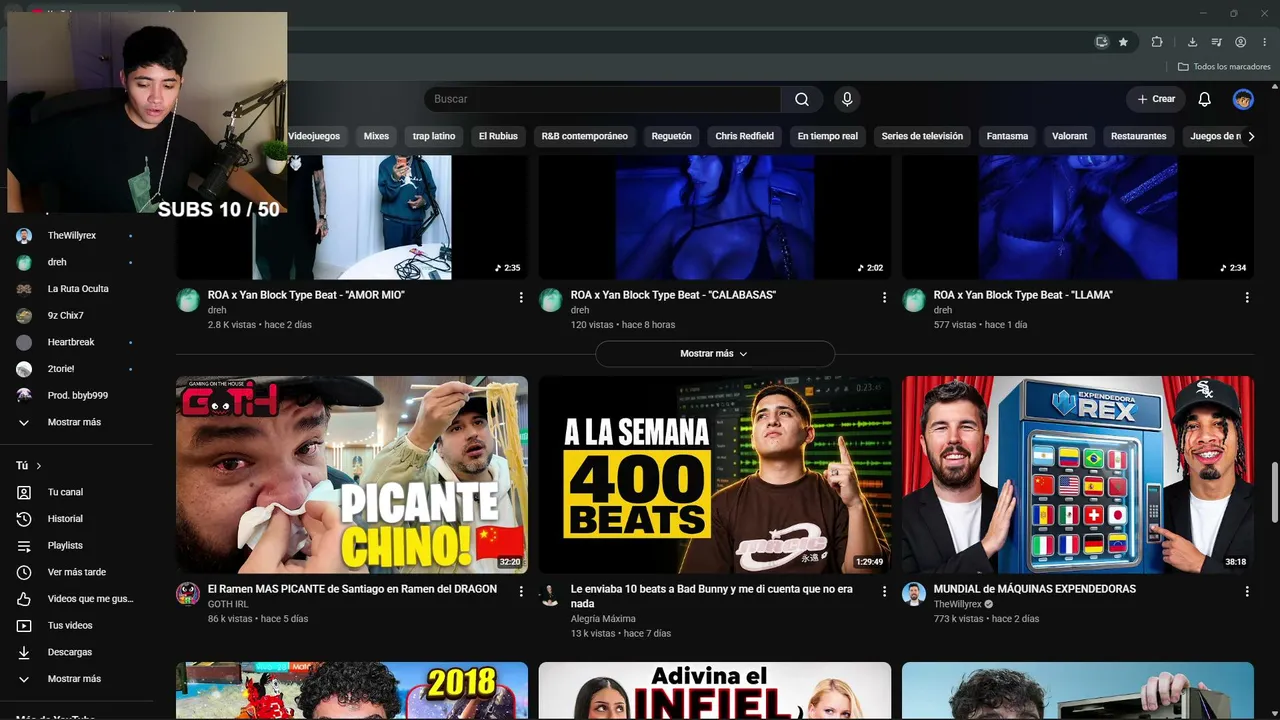Open Ver más tarde in the sidebar
This screenshot has width=1280, height=720.
coord(76,572)
